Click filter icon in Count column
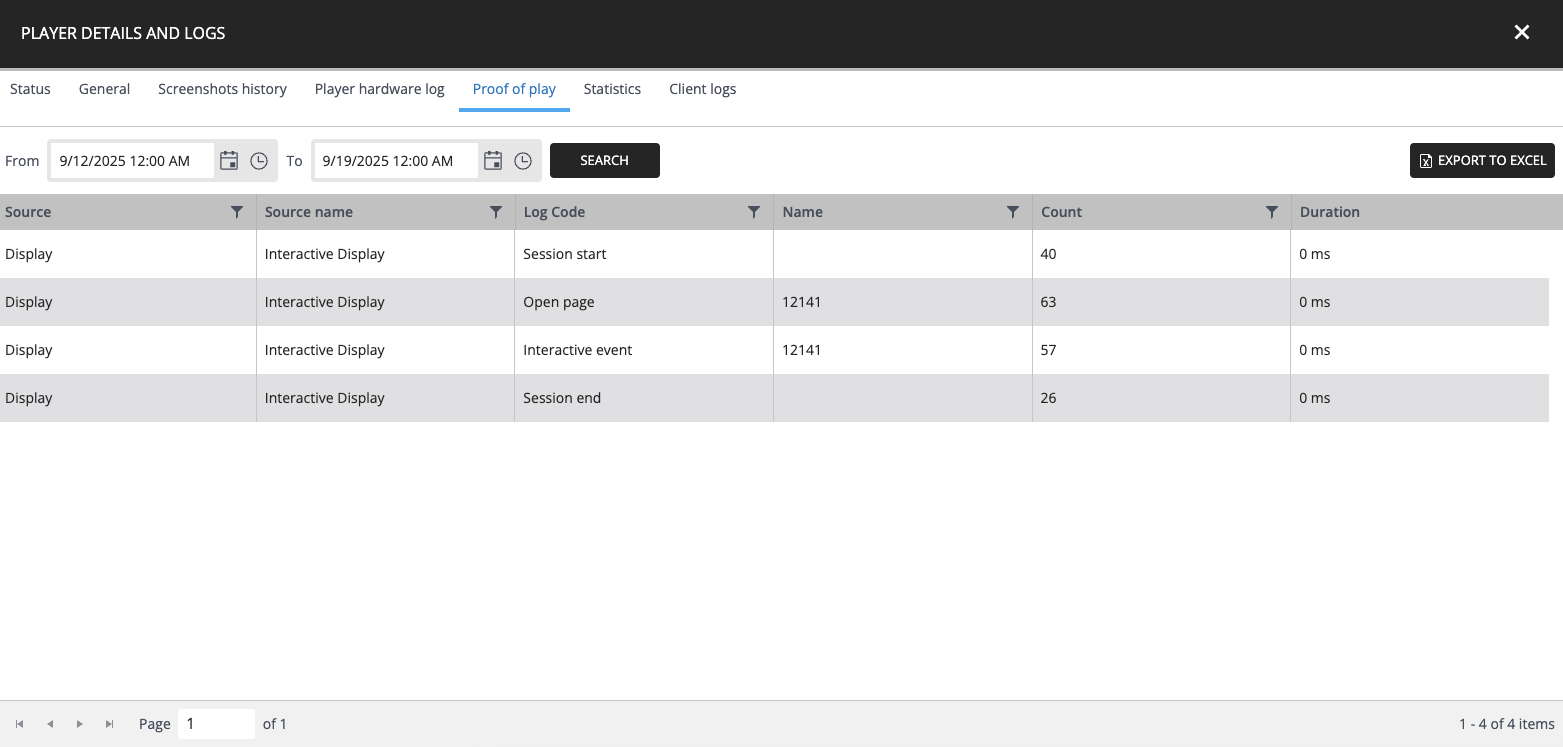1563x747 pixels. (x=1271, y=212)
